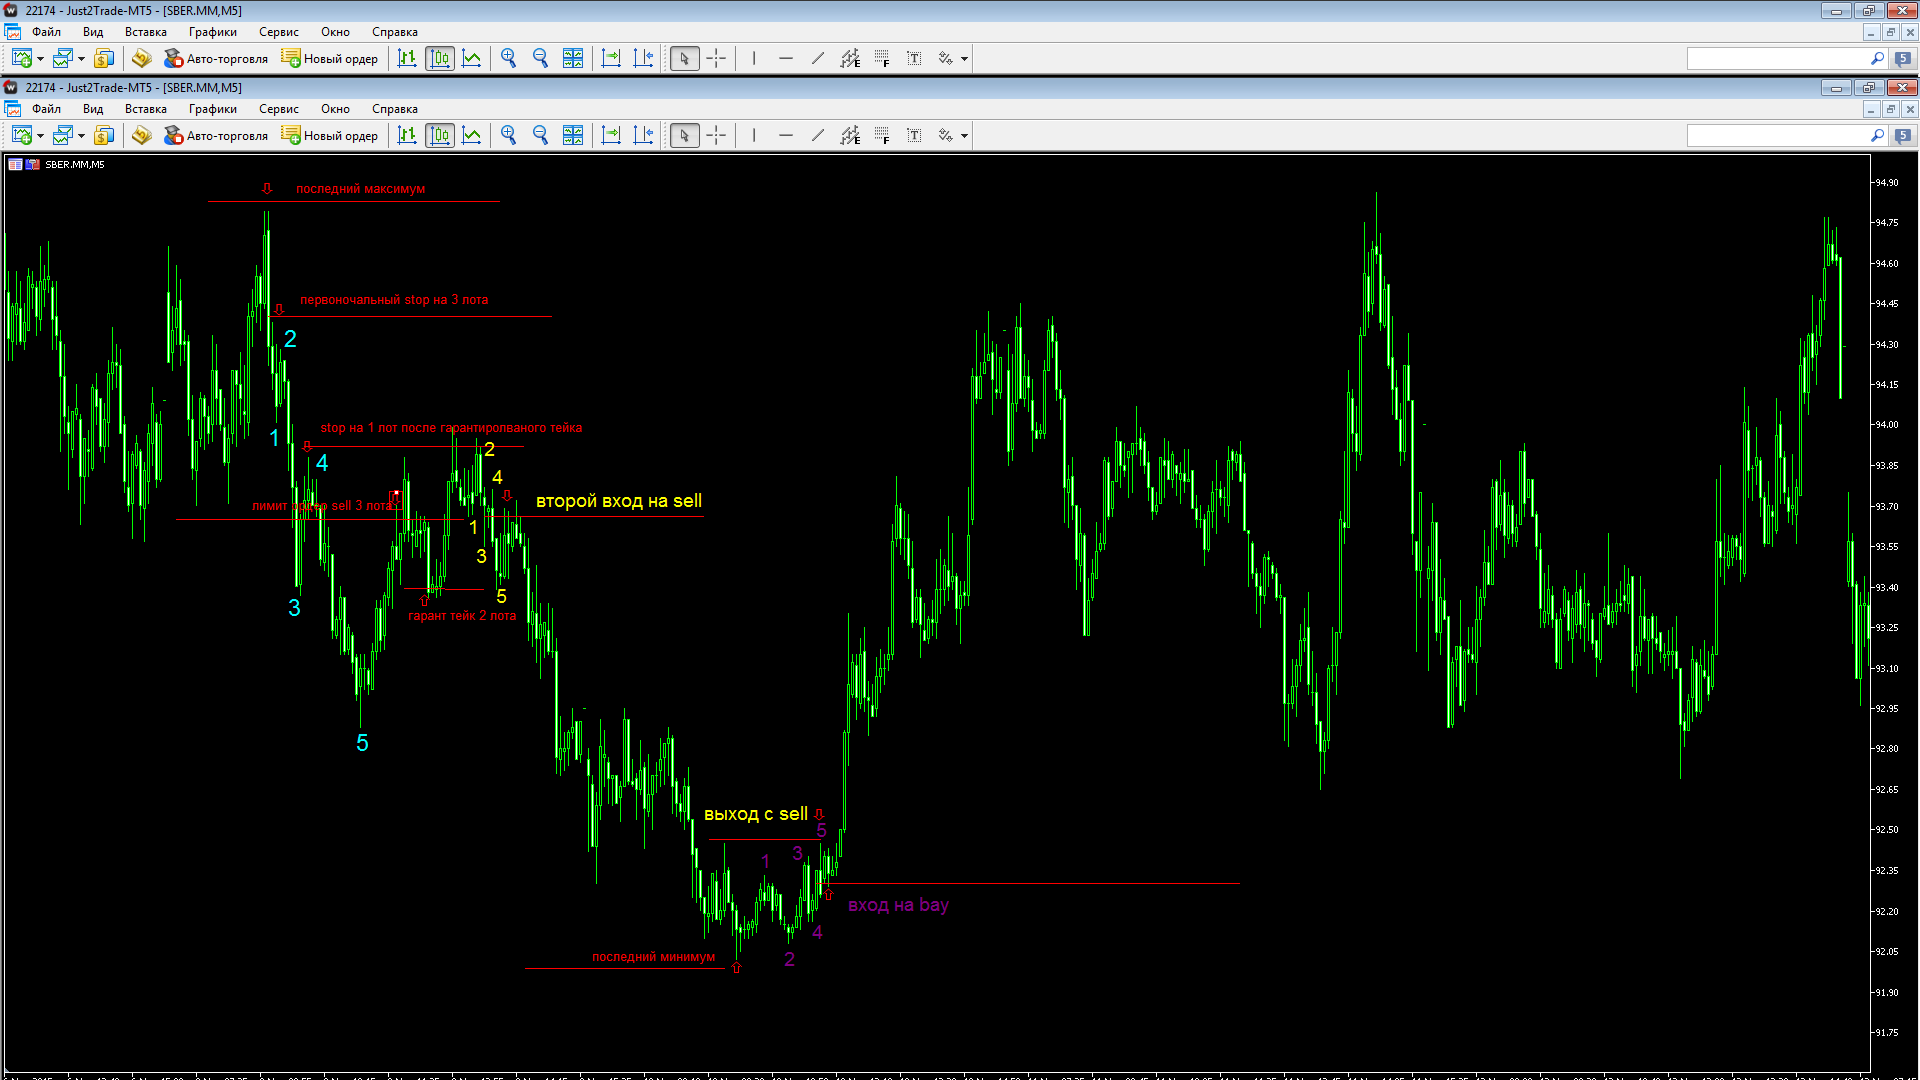Expand profiles dropdown arrow, front window

[81, 136]
